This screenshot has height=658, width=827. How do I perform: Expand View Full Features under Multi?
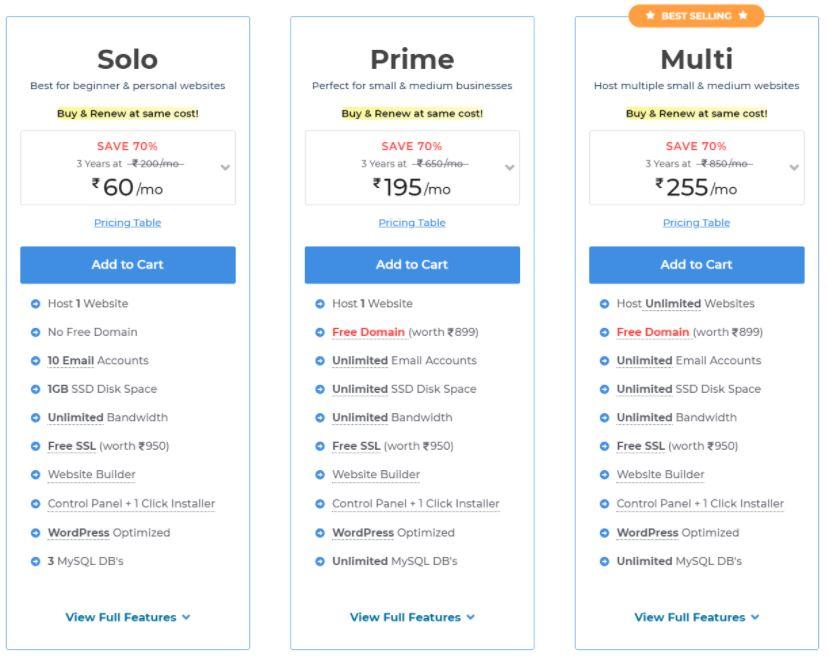tap(696, 617)
